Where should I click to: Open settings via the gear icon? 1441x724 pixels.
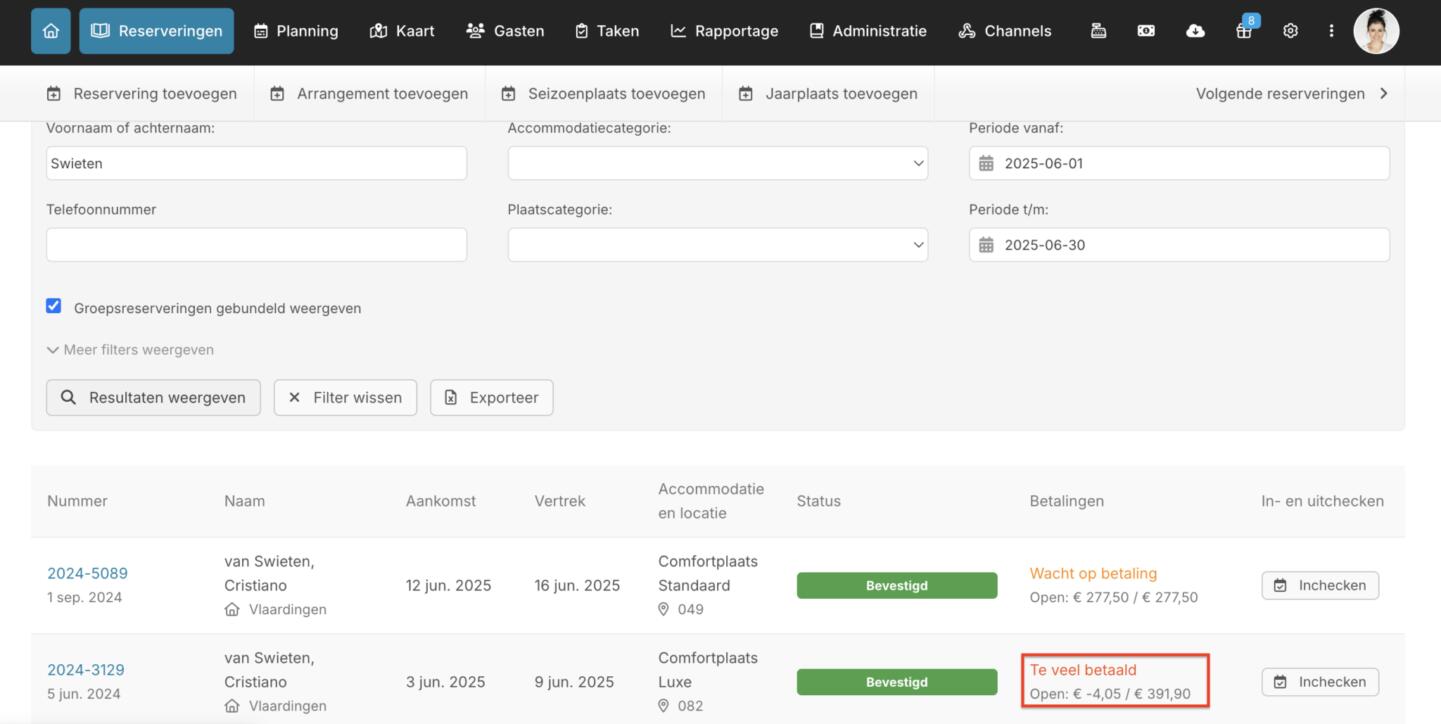1290,31
